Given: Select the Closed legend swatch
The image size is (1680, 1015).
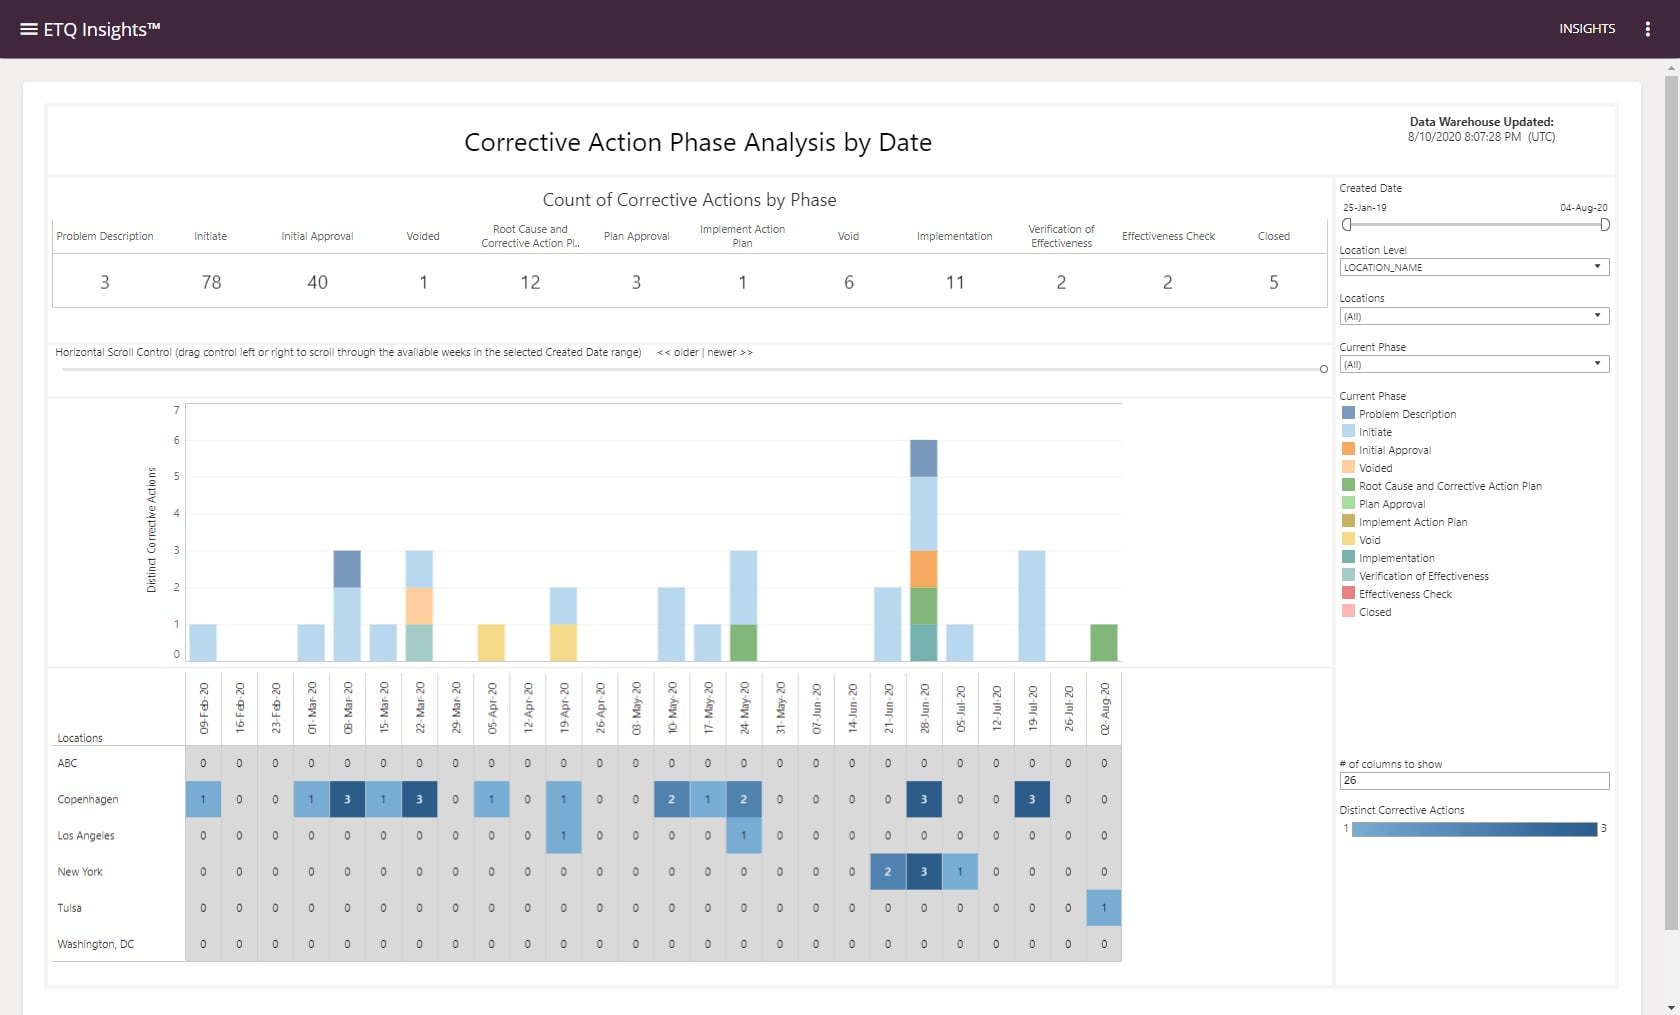Looking at the screenshot, I should 1348,611.
